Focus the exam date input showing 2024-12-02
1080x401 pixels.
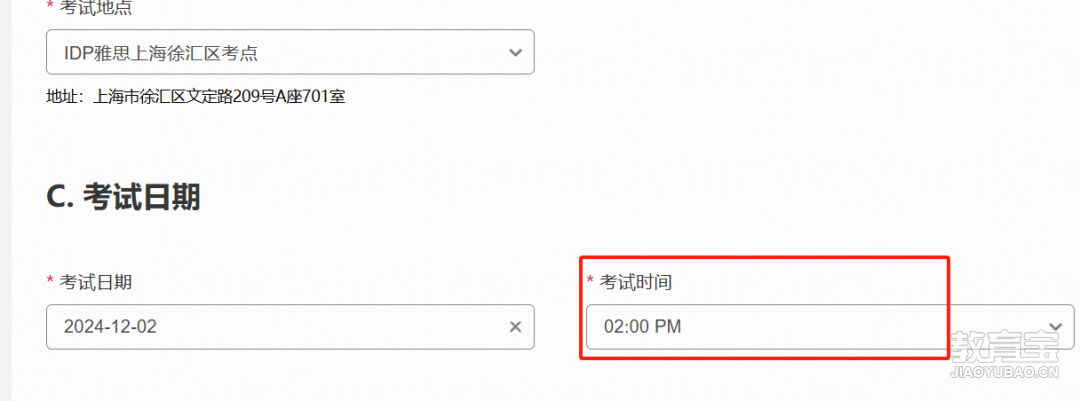290,327
